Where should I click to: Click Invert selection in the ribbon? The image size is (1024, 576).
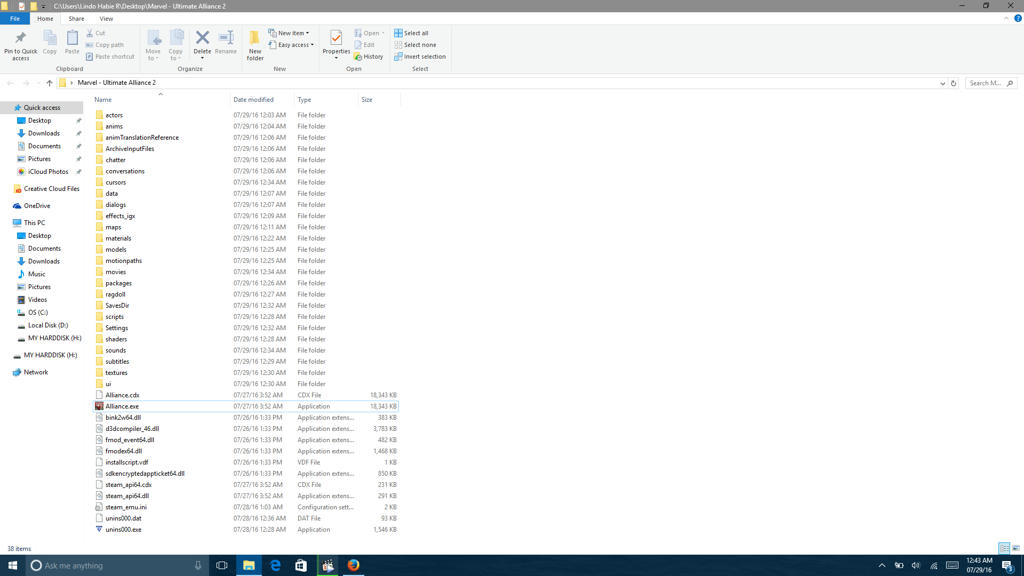click(420, 57)
